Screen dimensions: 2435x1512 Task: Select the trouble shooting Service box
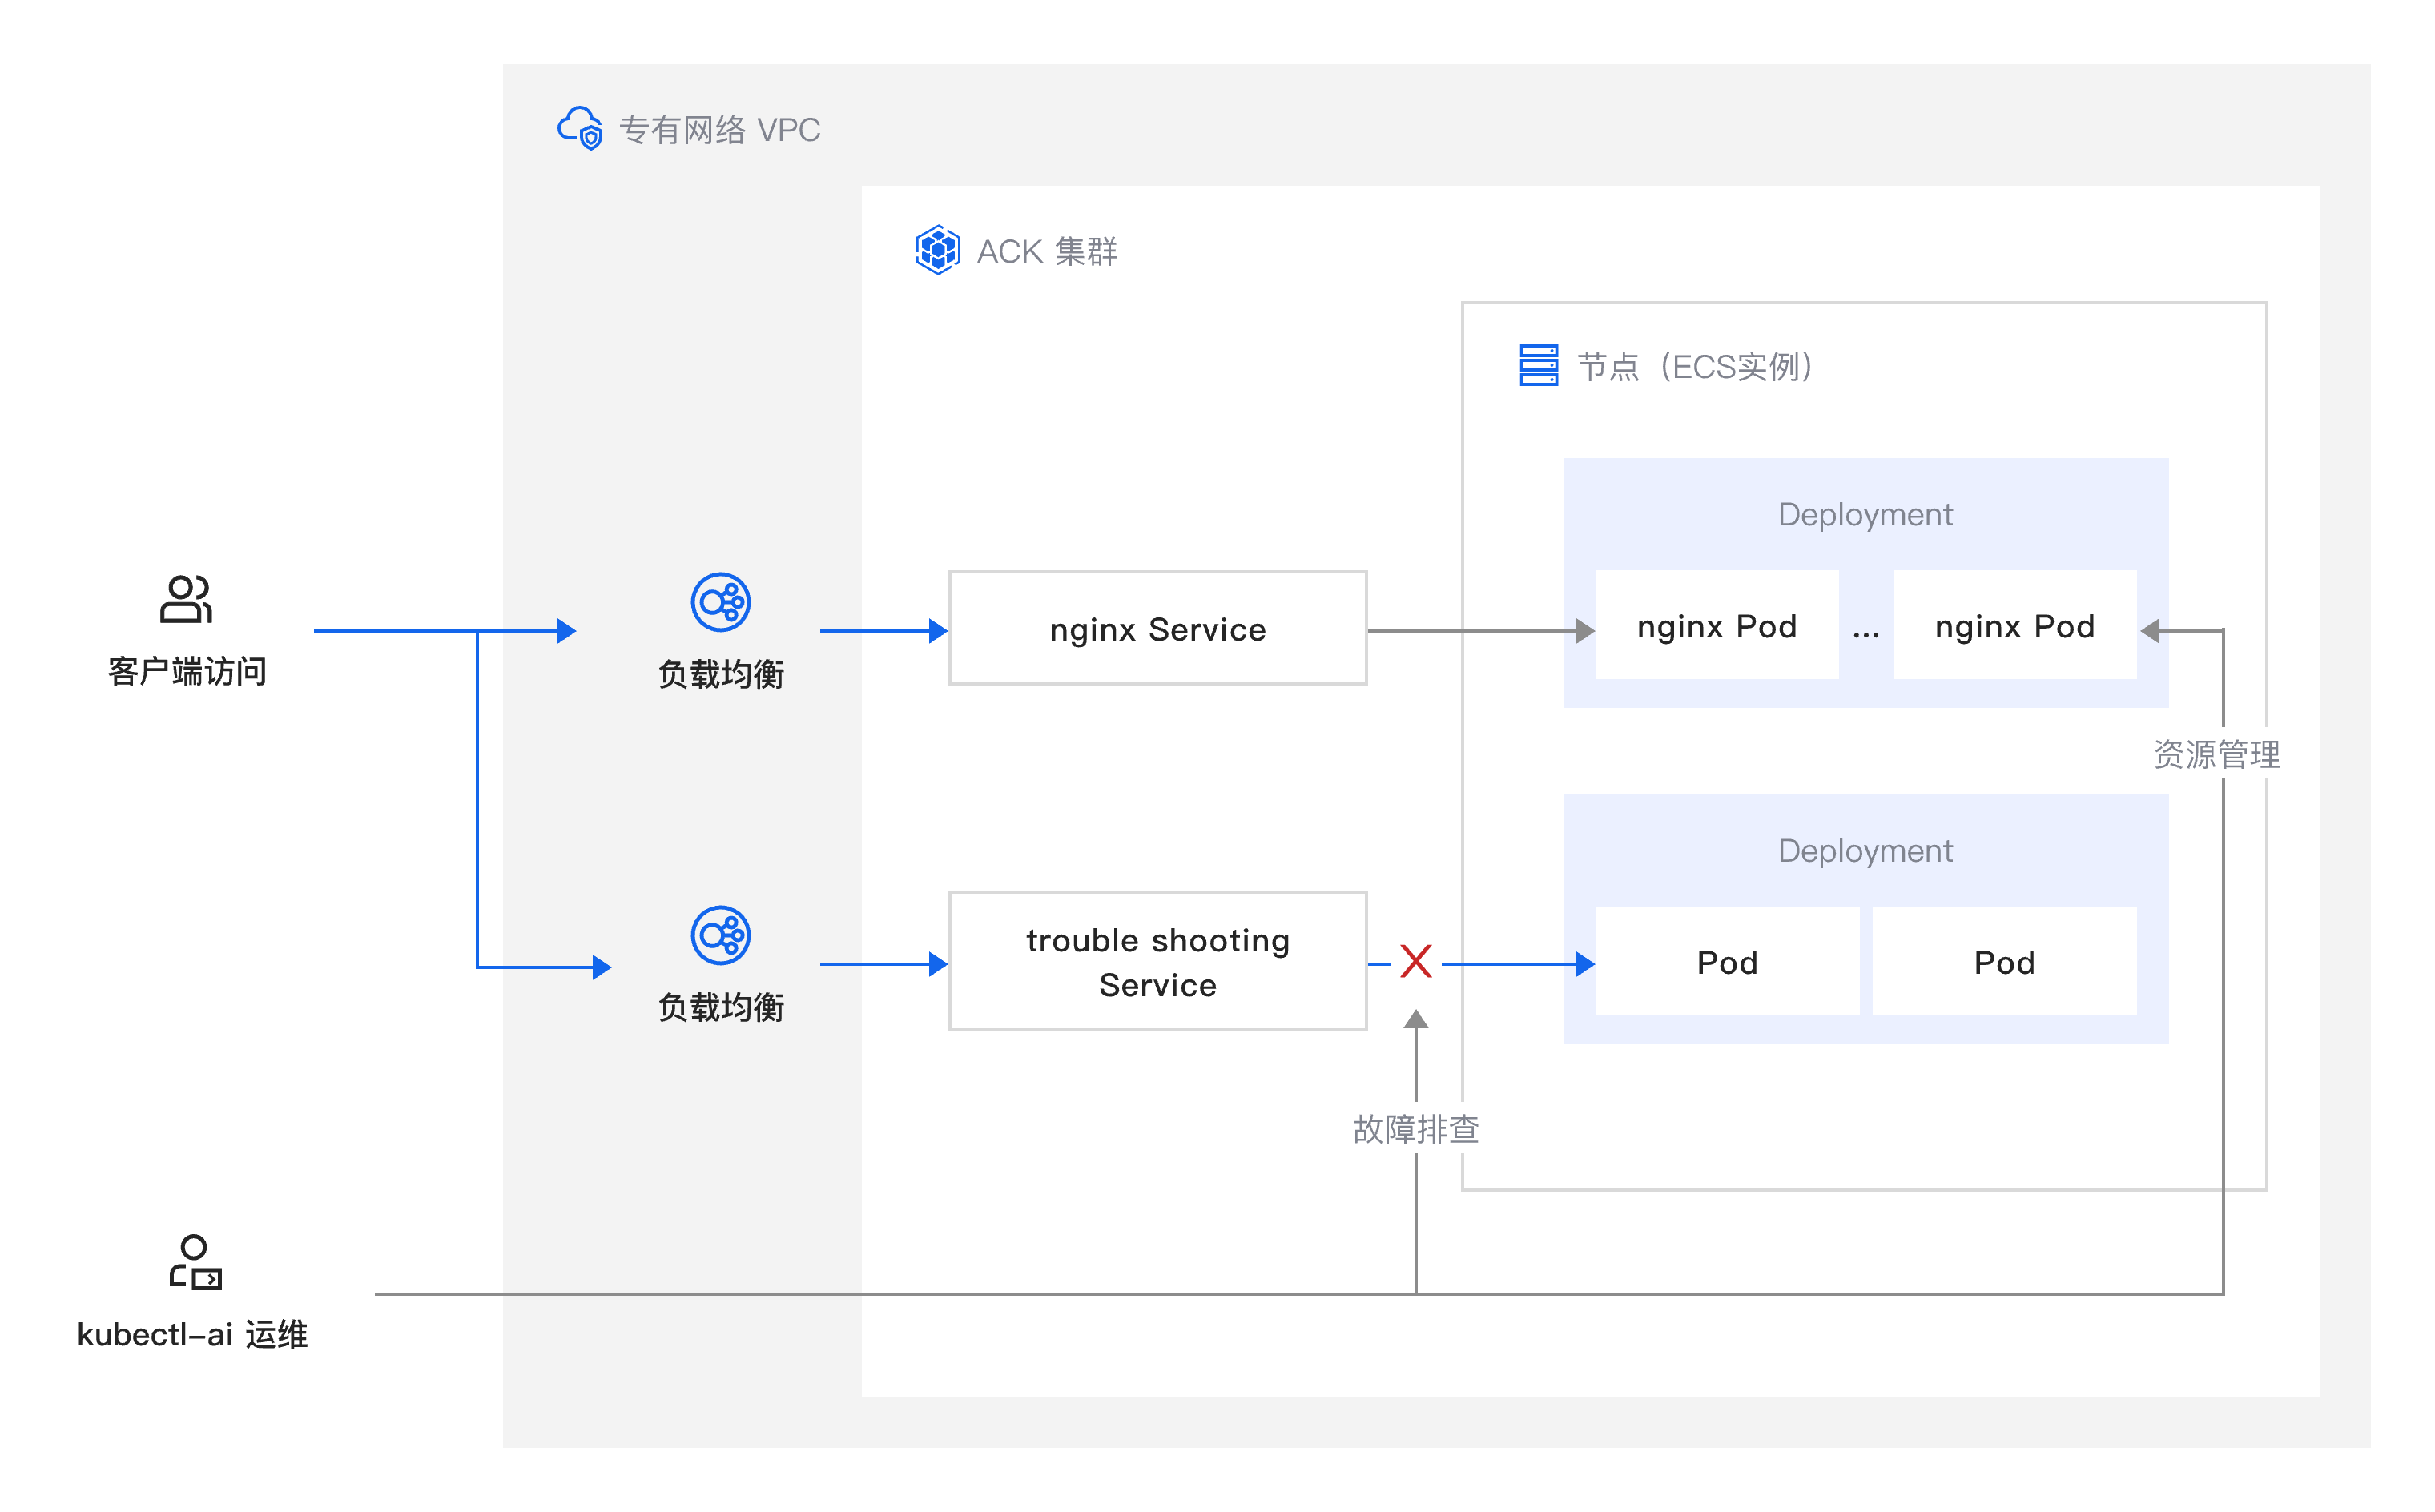1157,961
